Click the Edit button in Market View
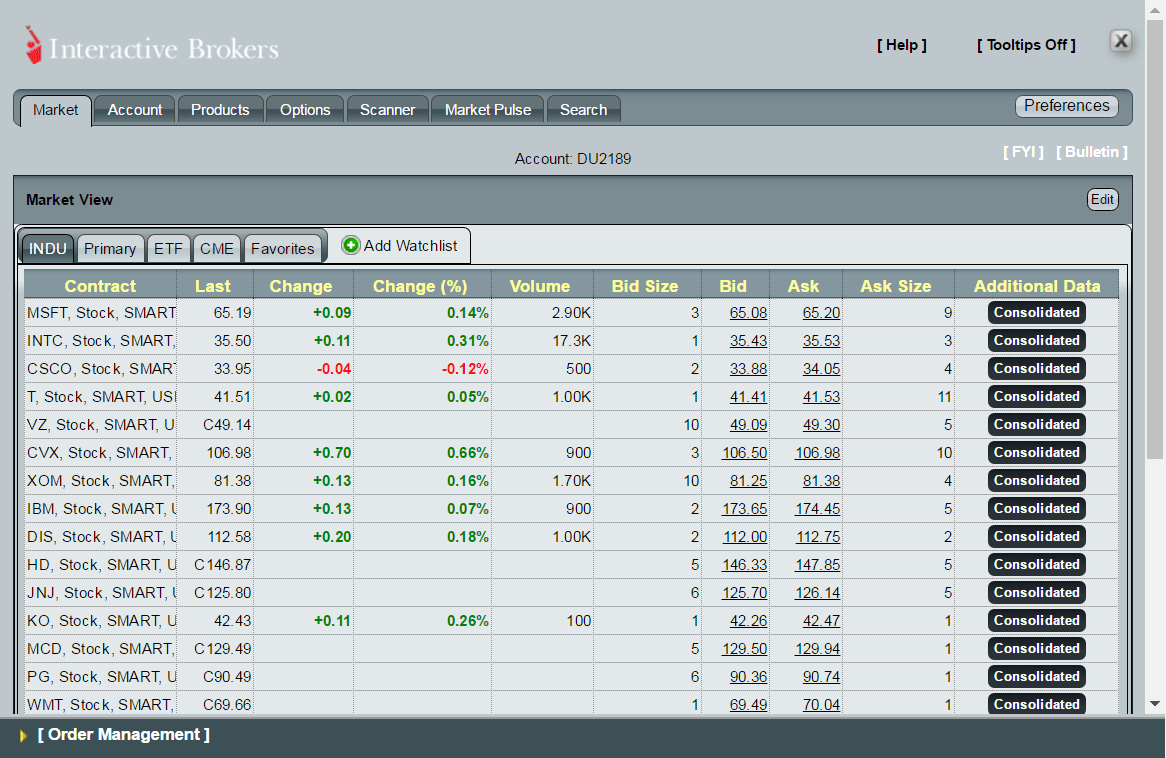Screen dimensions: 1166x758 1102,199
